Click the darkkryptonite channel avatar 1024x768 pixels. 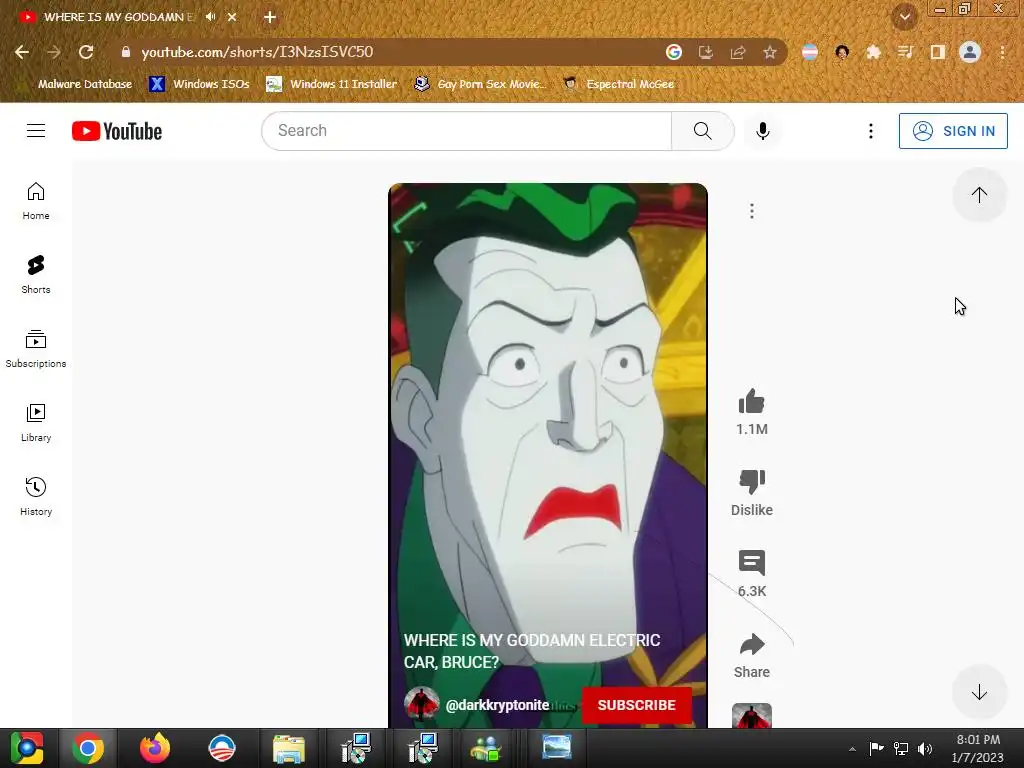pyautogui.click(x=421, y=705)
